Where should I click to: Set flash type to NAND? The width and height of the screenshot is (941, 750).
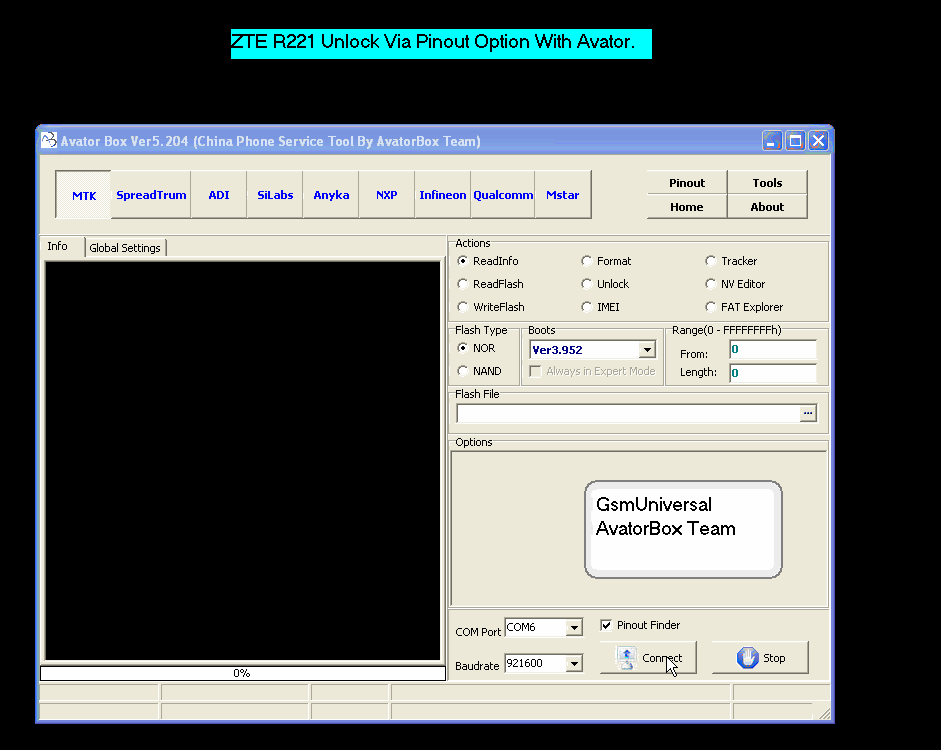coord(480,371)
